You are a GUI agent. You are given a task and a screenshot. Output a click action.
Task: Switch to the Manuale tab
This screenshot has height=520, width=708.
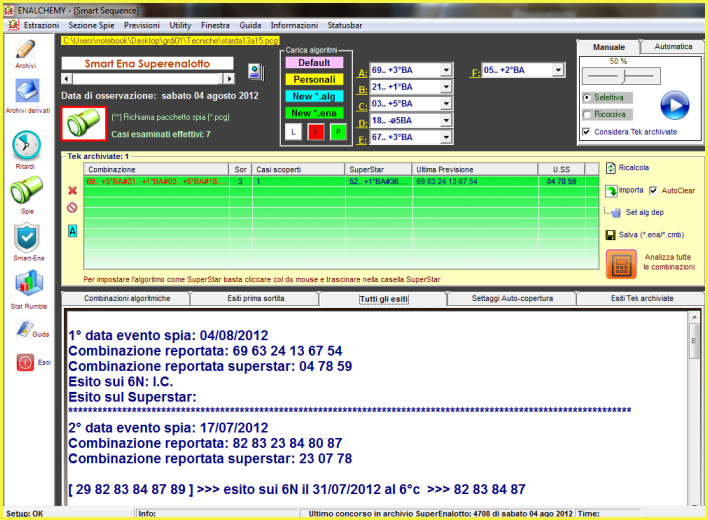609,47
